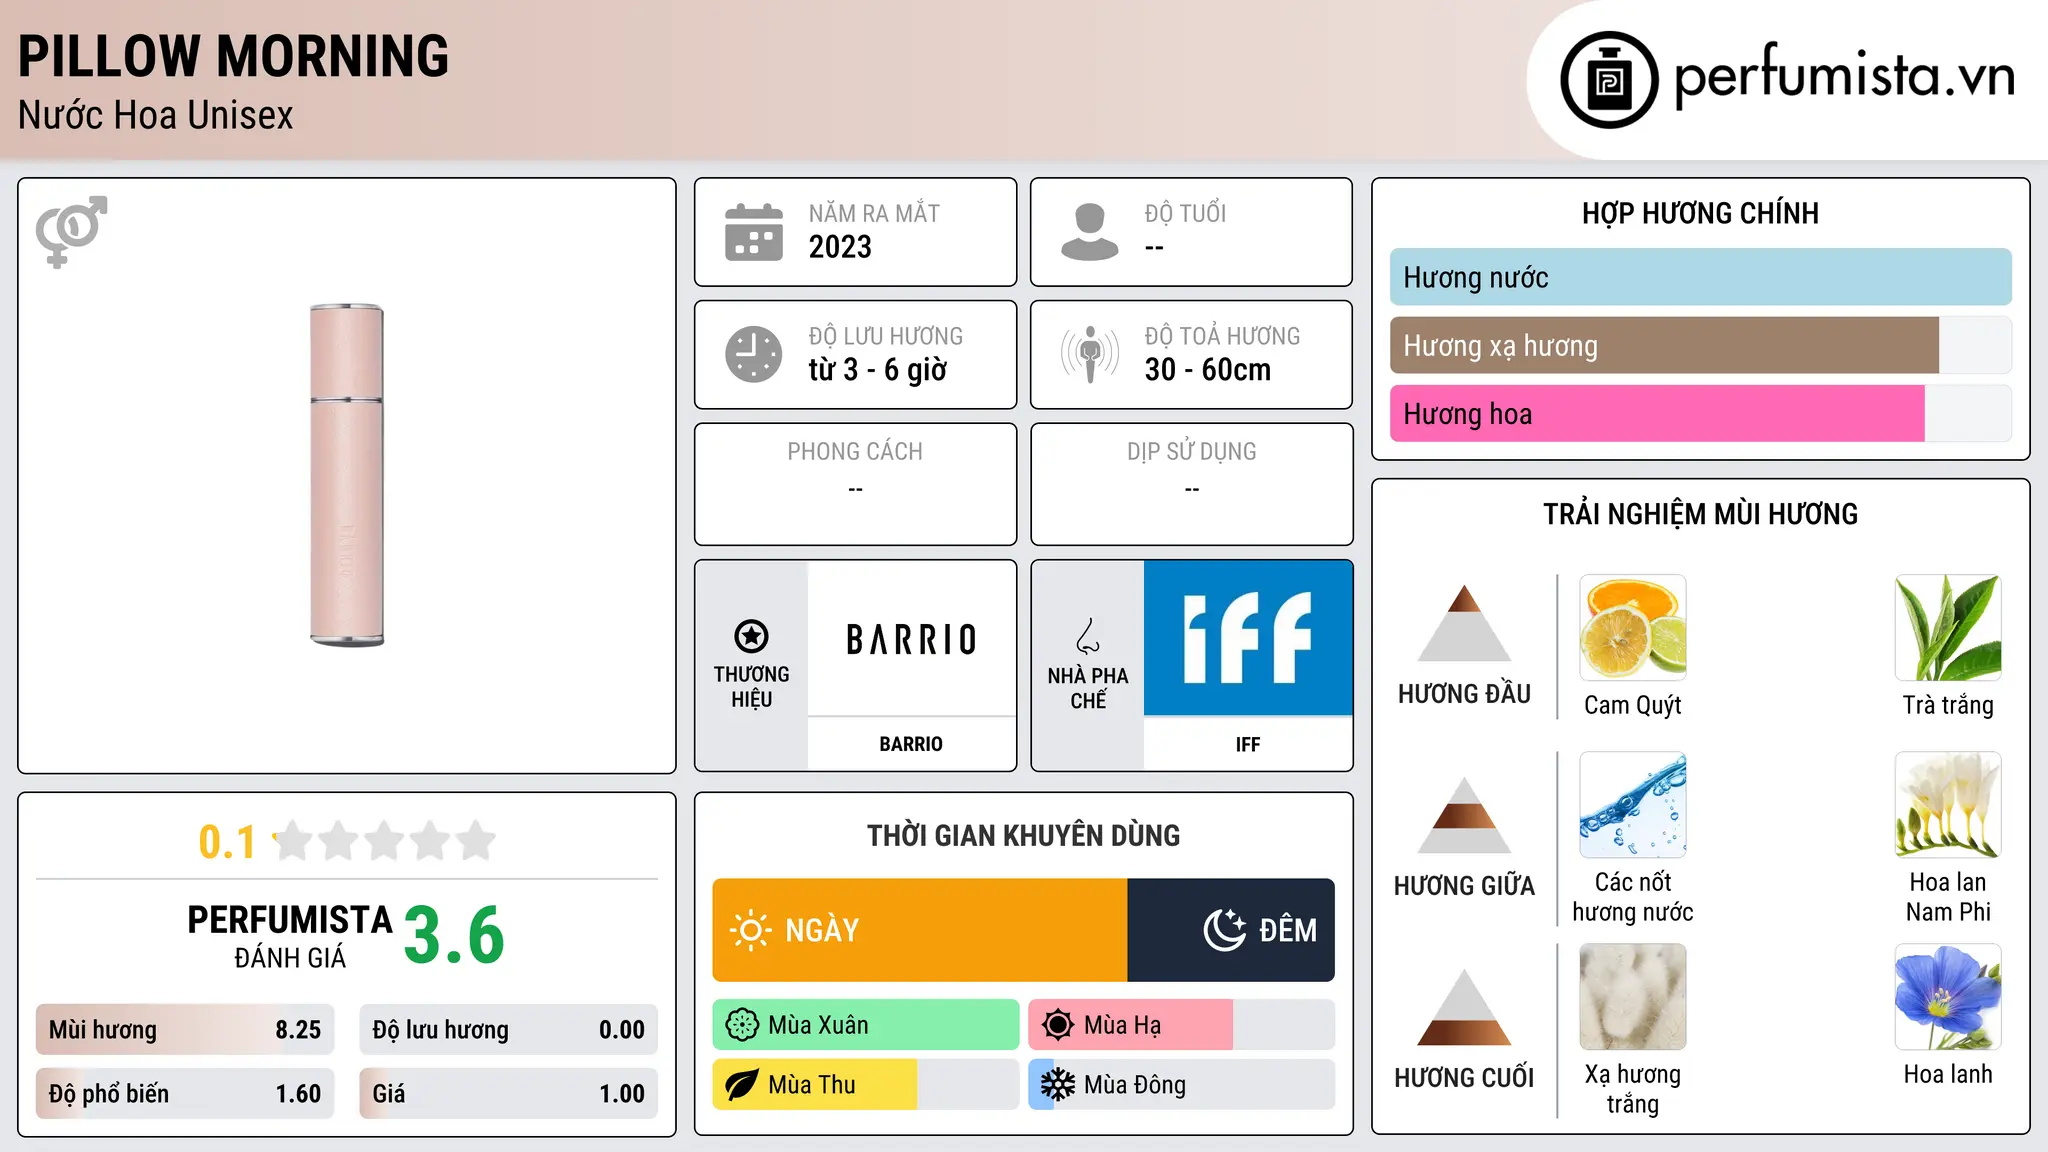
Task: Click the star badge brand icon
Action: click(751, 636)
